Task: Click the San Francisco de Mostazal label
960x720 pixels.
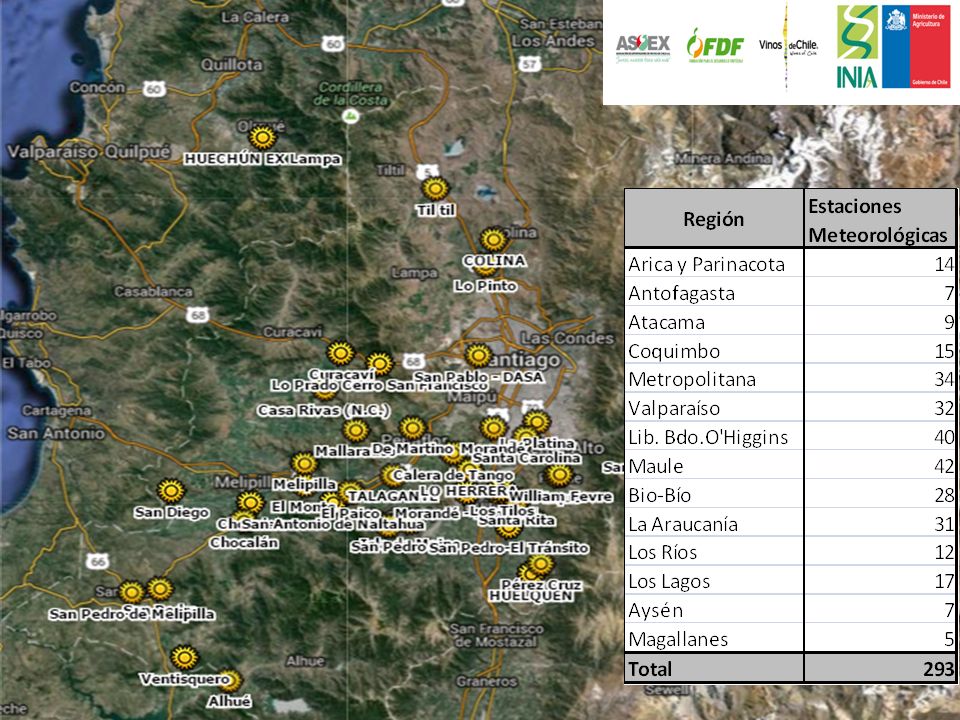Action: tap(497, 635)
